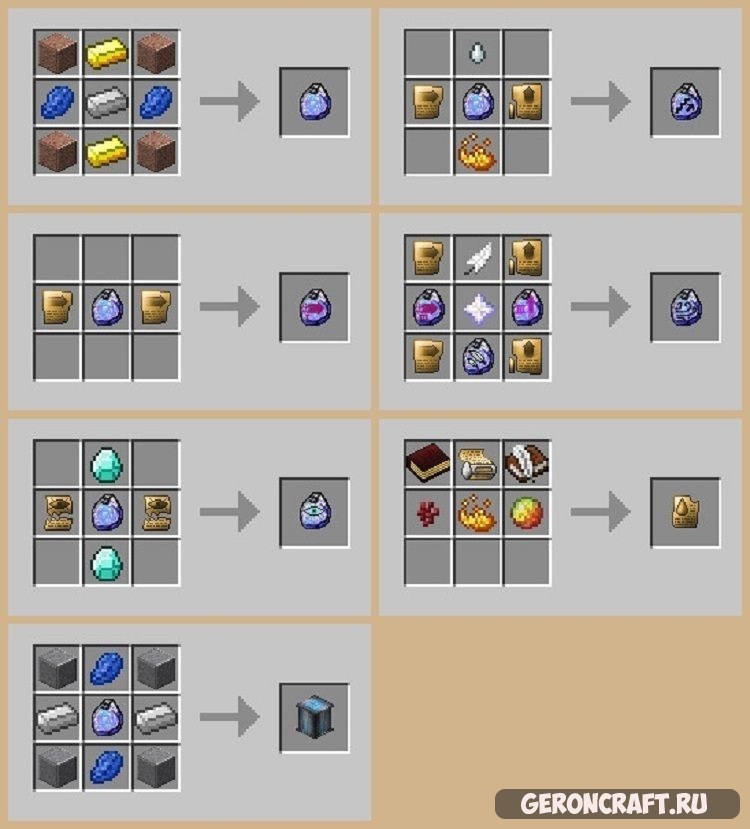Viewport: 750px width, 829px height.
Task: Click the pink arrow pearl output
Action: [x=315, y=307]
